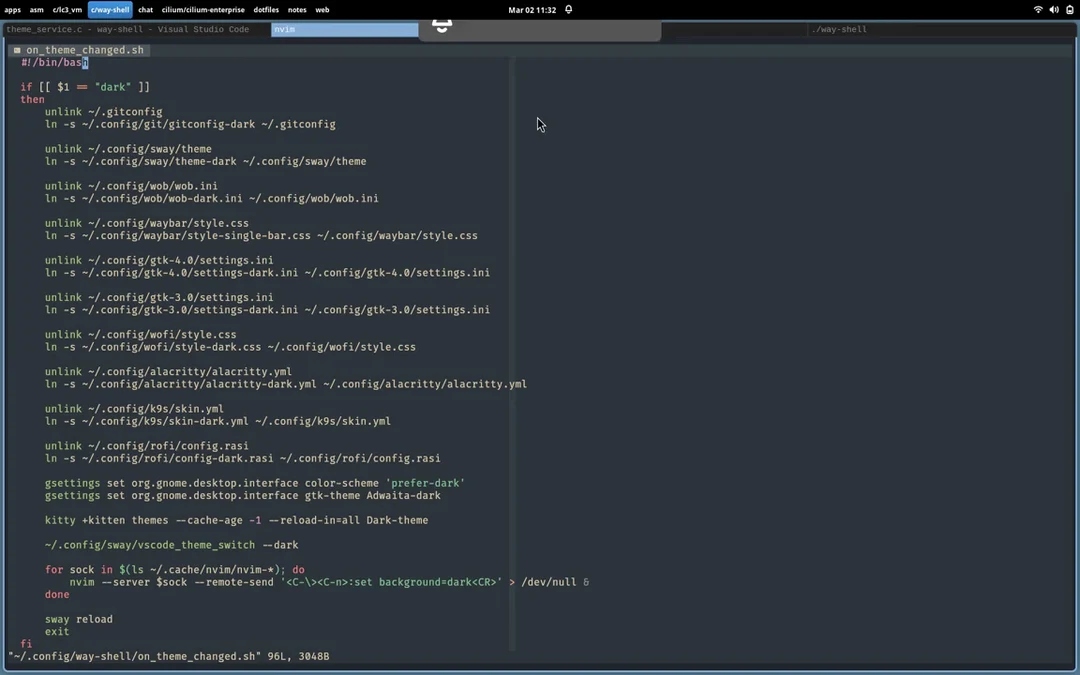Image resolution: width=1080 pixels, height=675 pixels.
Task: Select the ./way-shell window entry
Action: tap(840, 29)
